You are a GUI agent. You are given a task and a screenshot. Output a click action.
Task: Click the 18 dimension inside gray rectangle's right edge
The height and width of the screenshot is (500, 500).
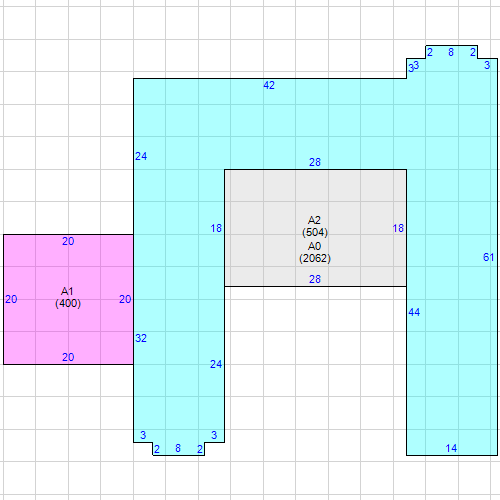[x=398, y=228]
